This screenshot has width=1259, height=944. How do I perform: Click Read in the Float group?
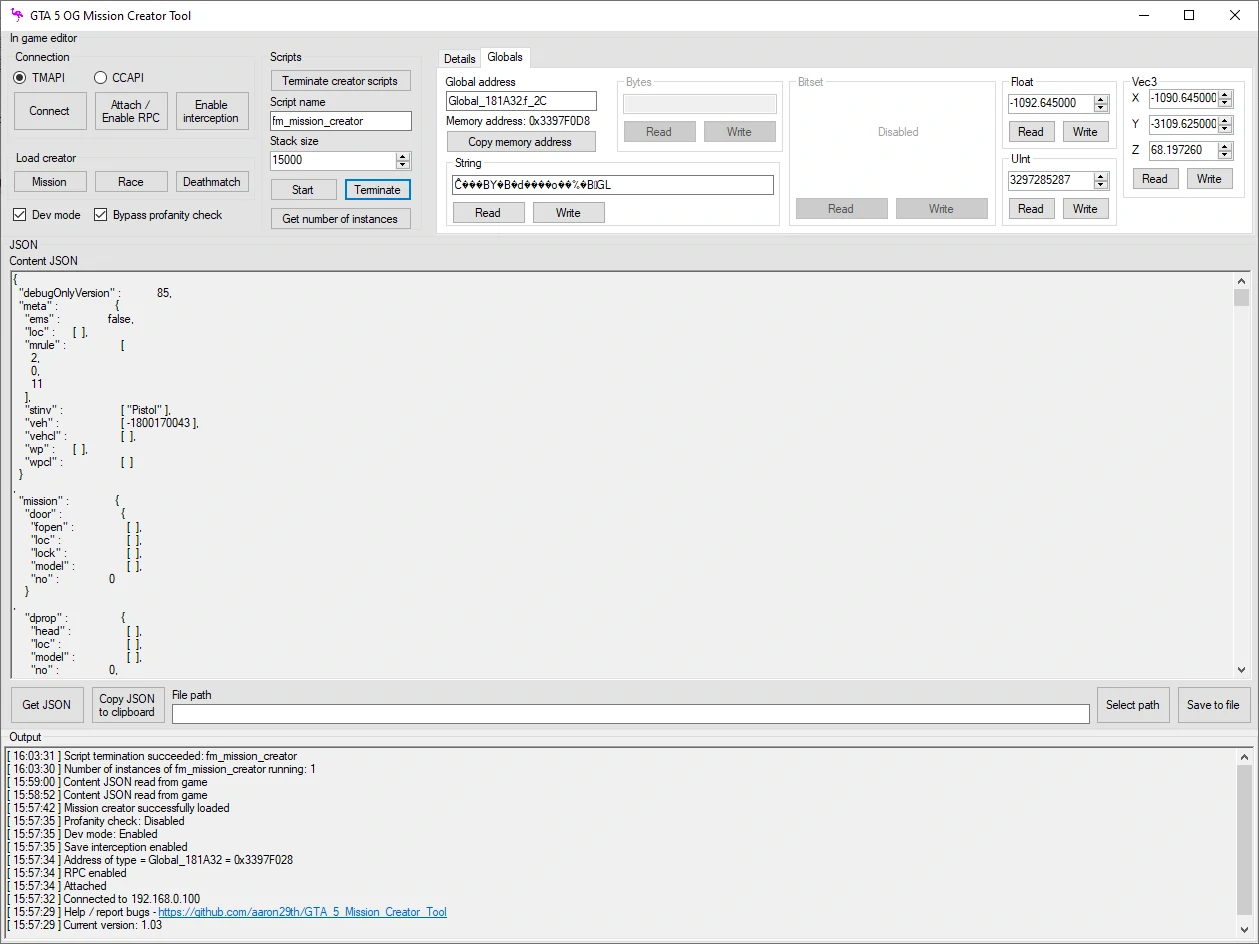tap(1031, 132)
